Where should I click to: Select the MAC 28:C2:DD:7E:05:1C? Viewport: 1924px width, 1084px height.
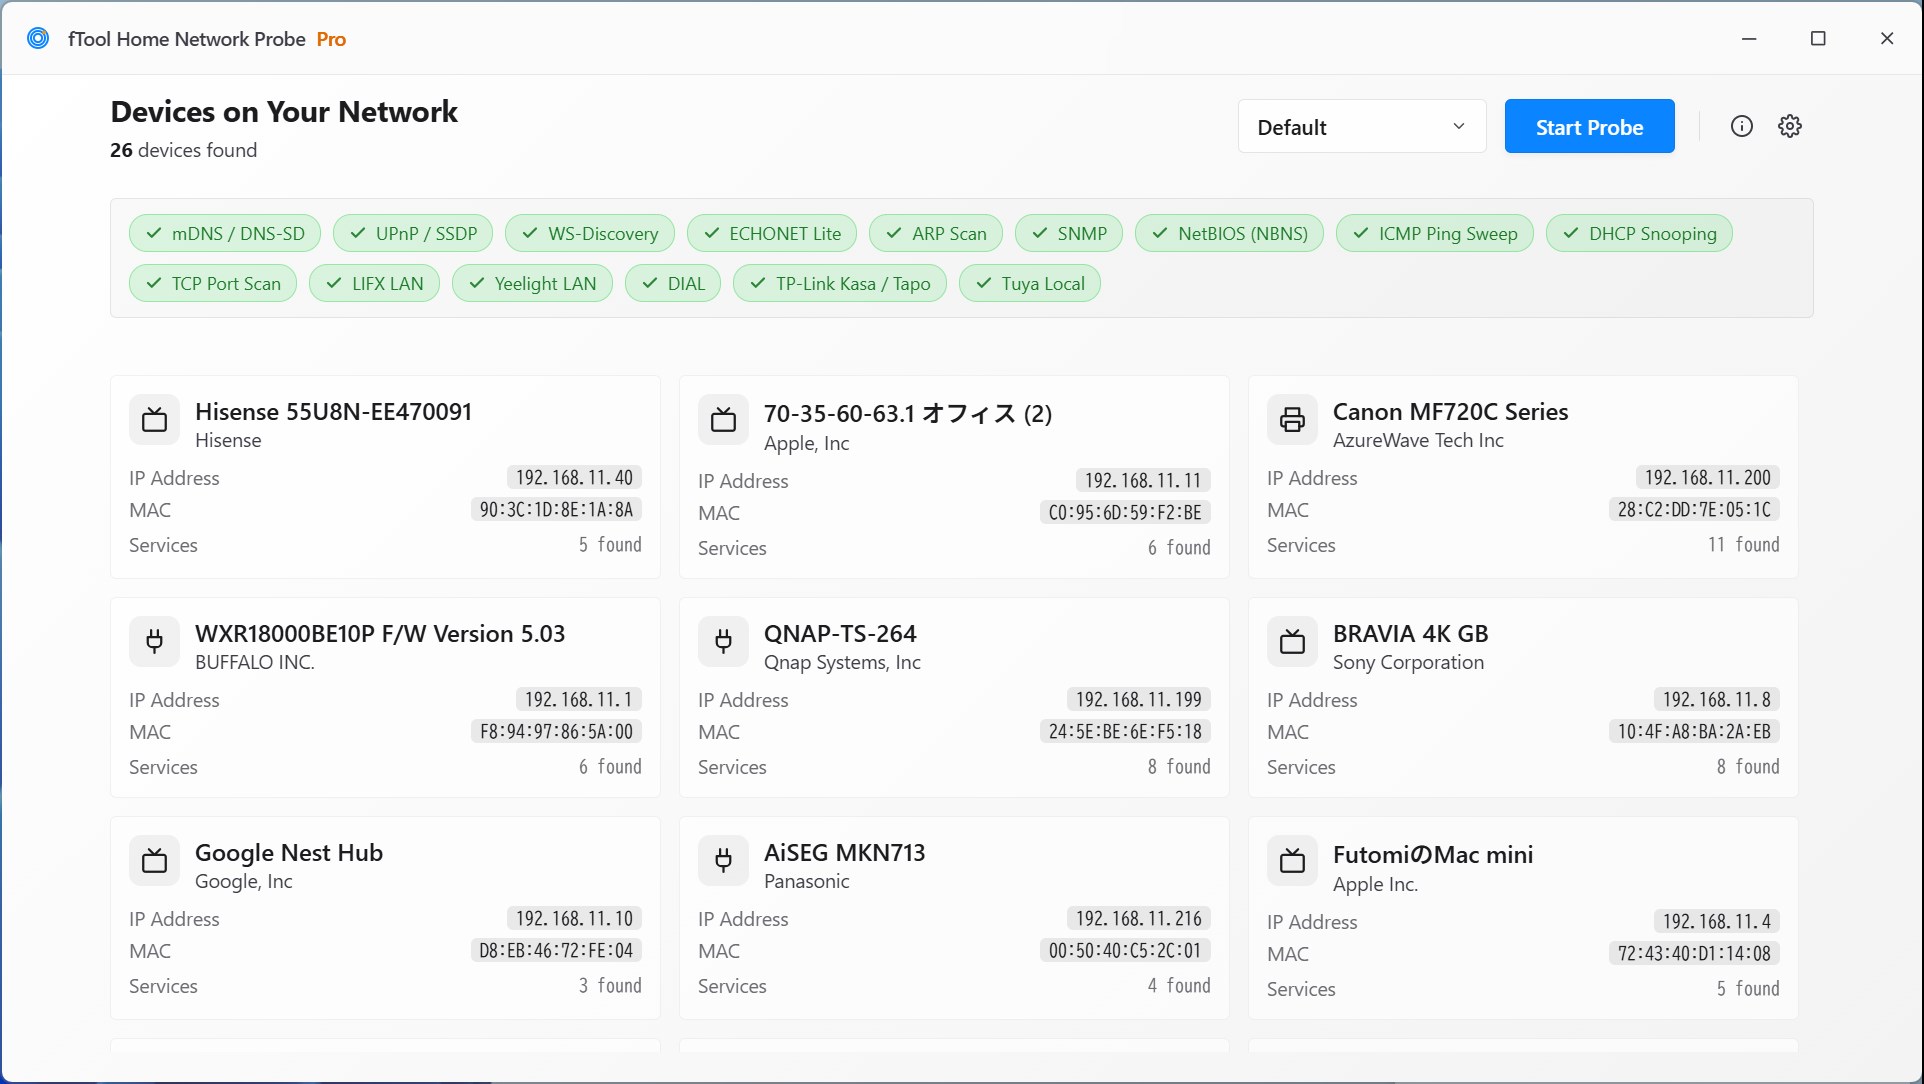(1694, 509)
